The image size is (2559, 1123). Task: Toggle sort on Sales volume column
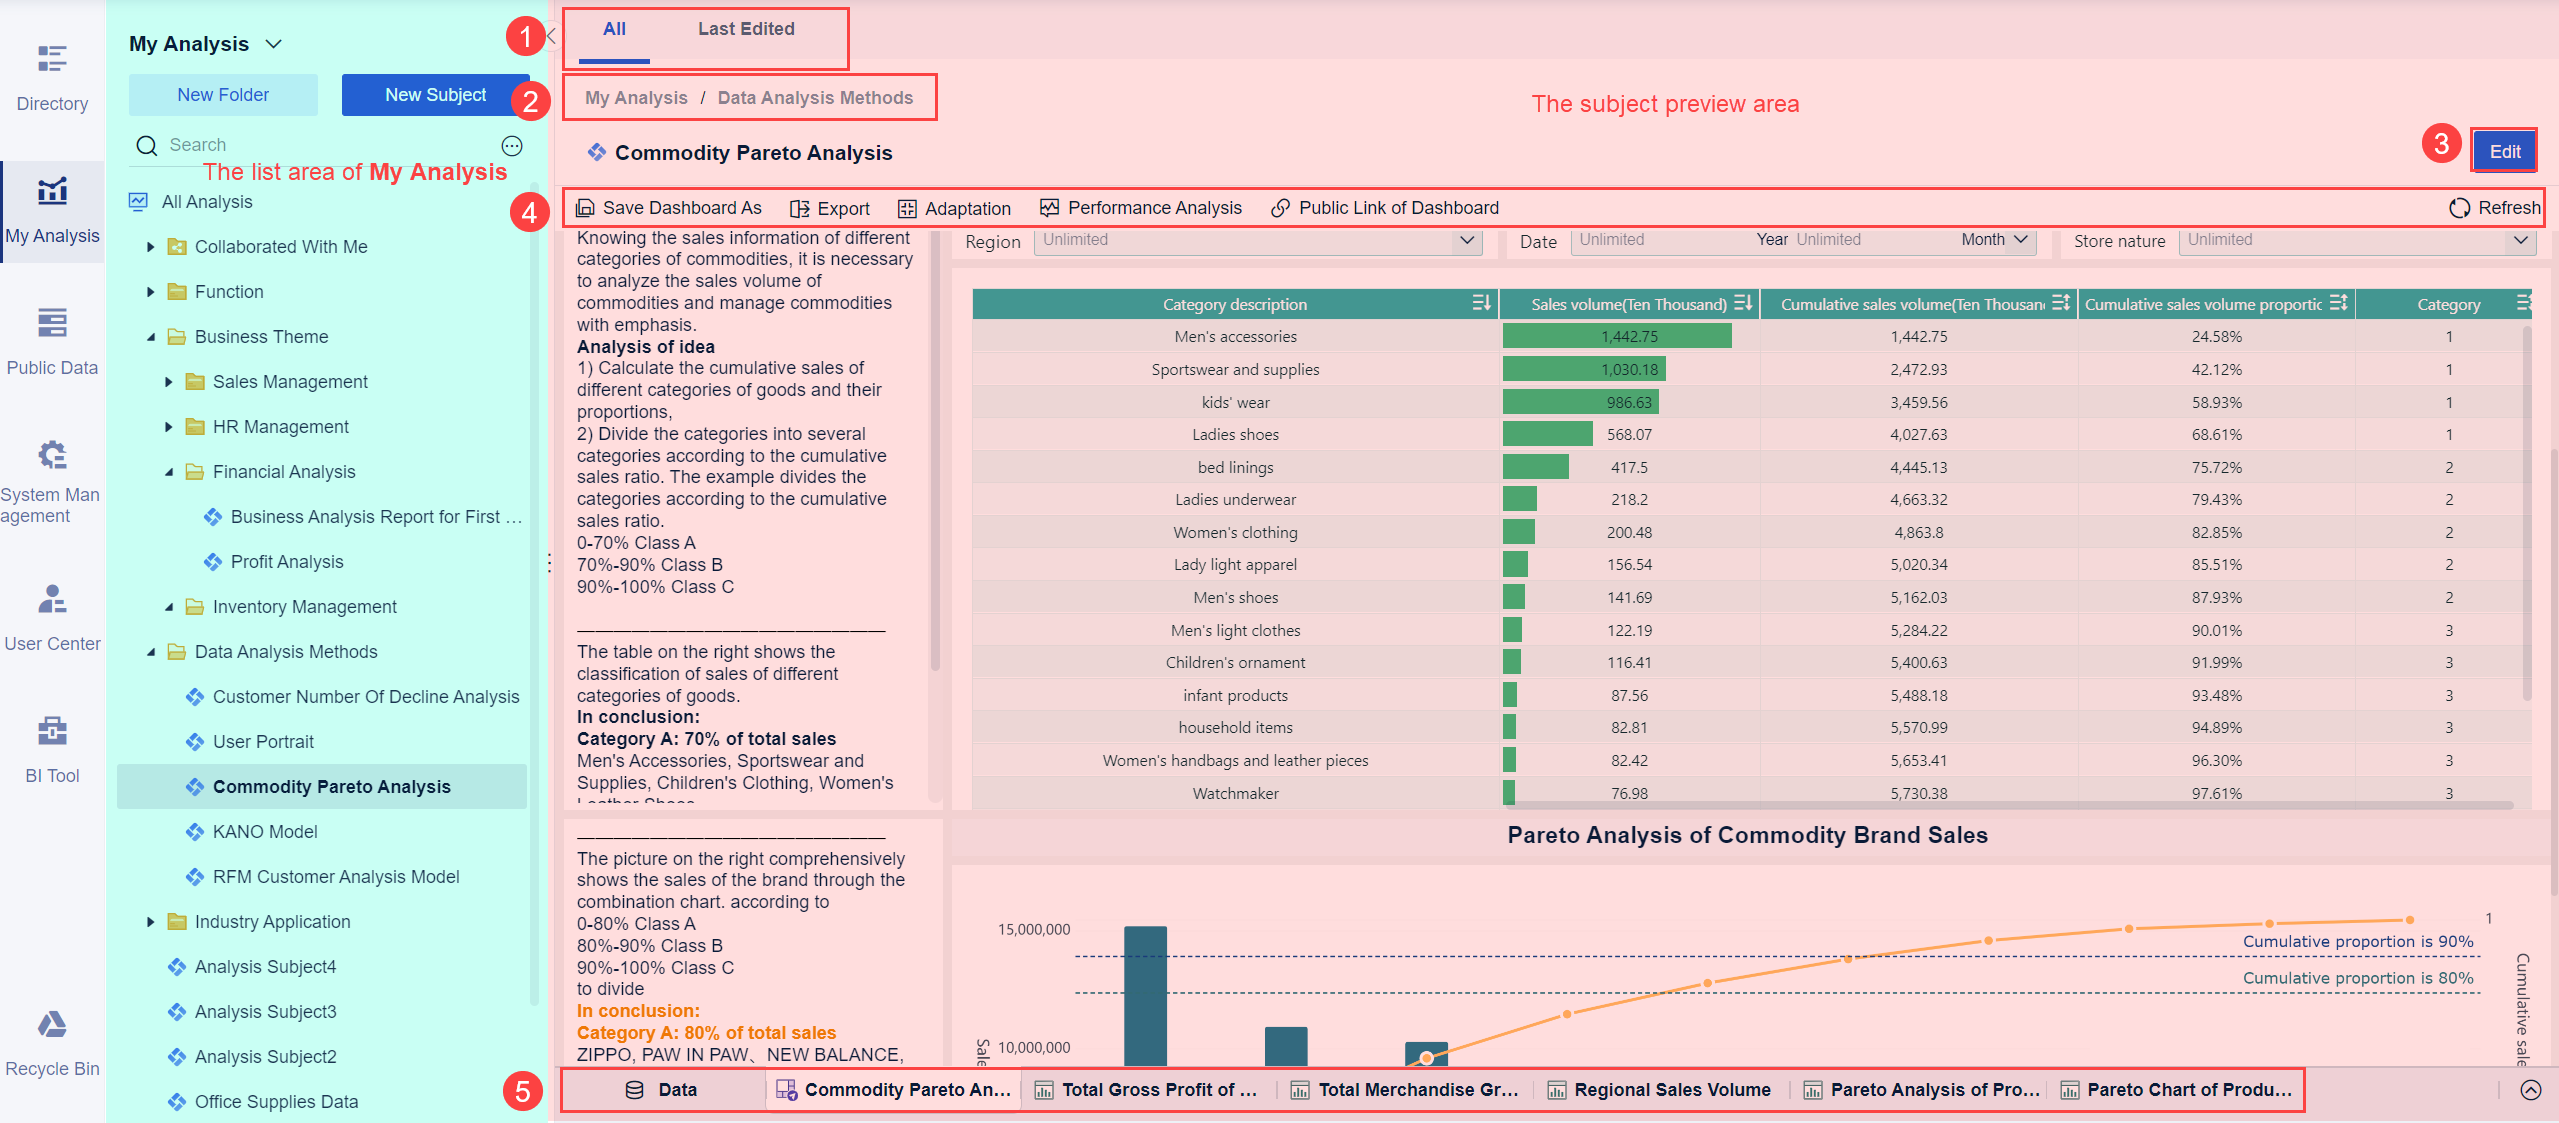pyautogui.click(x=1743, y=304)
